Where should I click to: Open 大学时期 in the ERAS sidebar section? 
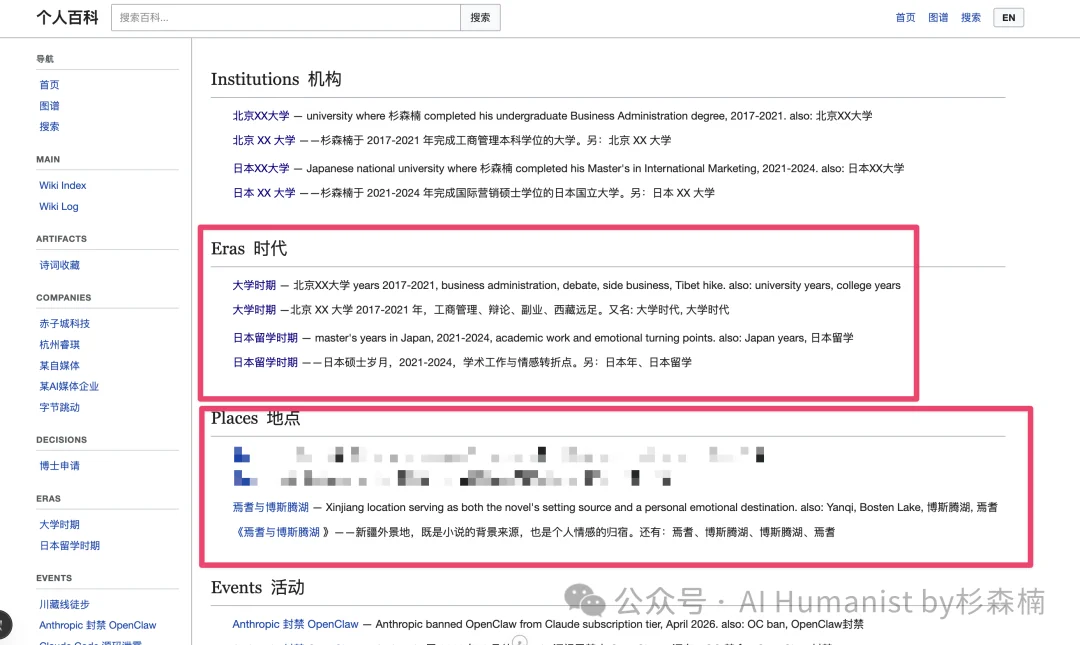tap(58, 524)
